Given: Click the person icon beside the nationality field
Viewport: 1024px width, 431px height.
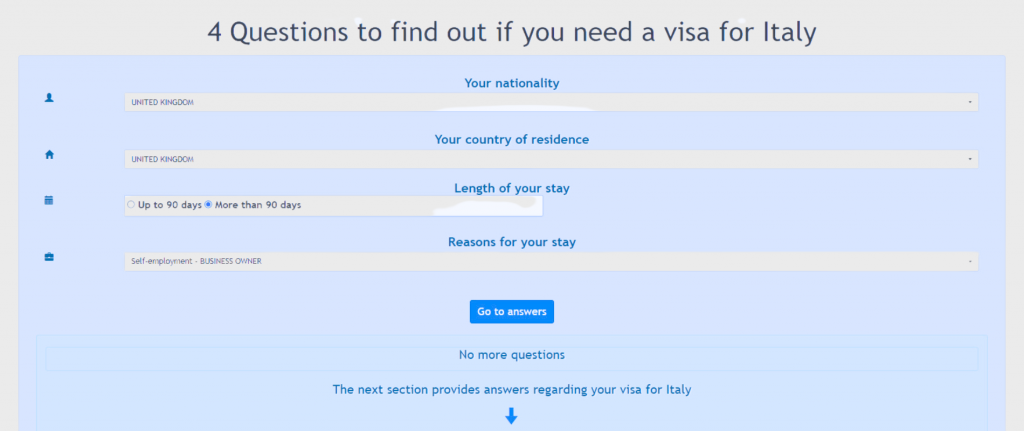Looking at the screenshot, I should [x=49, y=98].
